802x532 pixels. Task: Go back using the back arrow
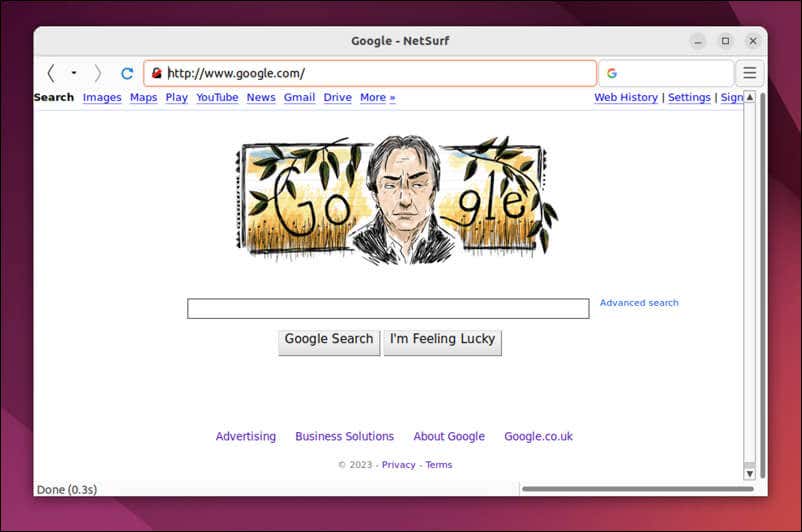pos(51,73)
